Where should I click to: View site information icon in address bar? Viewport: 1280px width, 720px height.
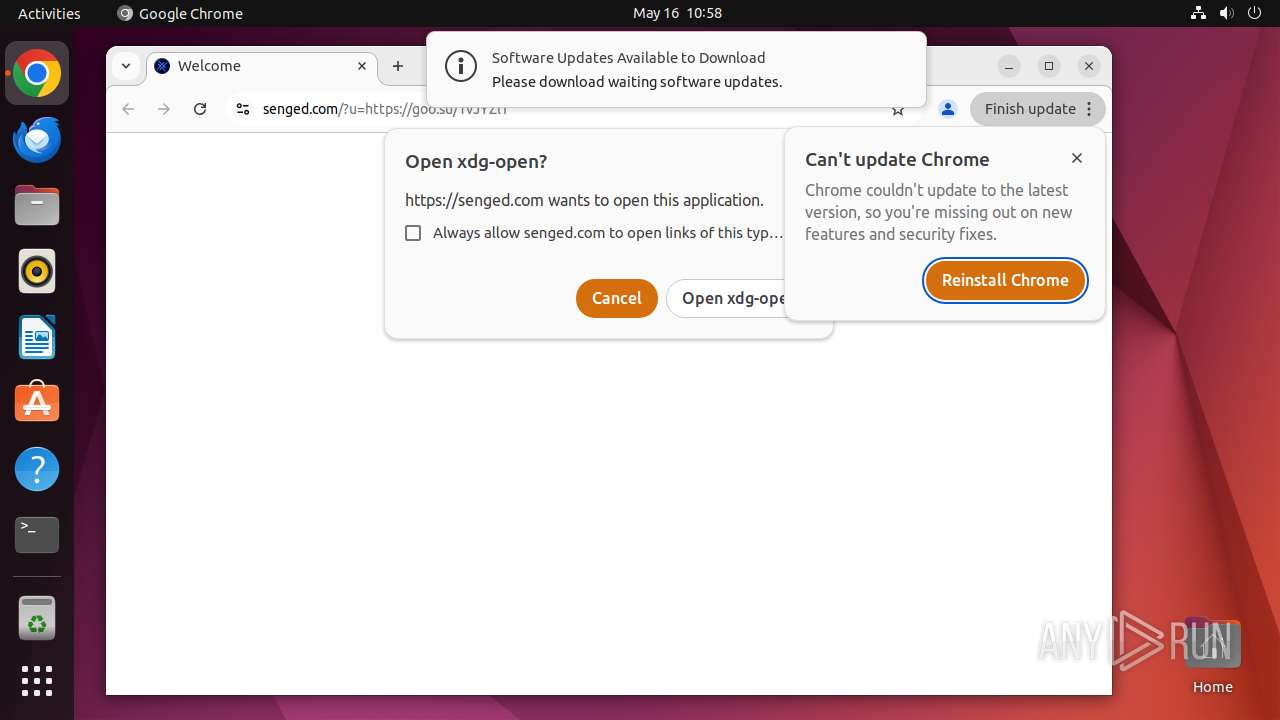[x=242, y=109]
